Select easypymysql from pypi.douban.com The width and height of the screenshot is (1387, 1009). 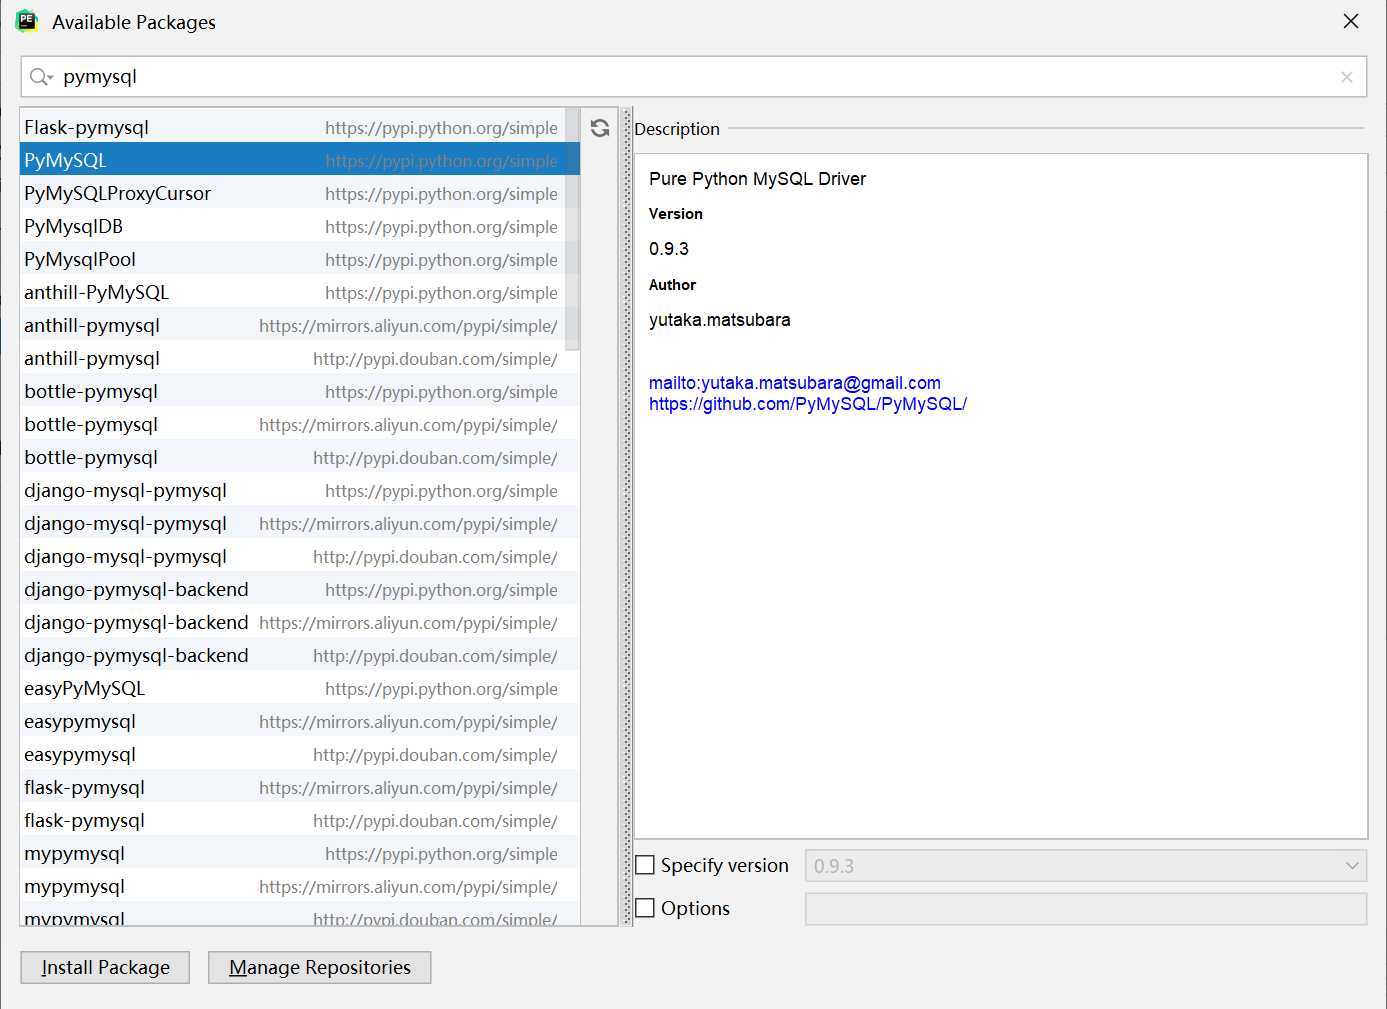[x=300, y=754]
